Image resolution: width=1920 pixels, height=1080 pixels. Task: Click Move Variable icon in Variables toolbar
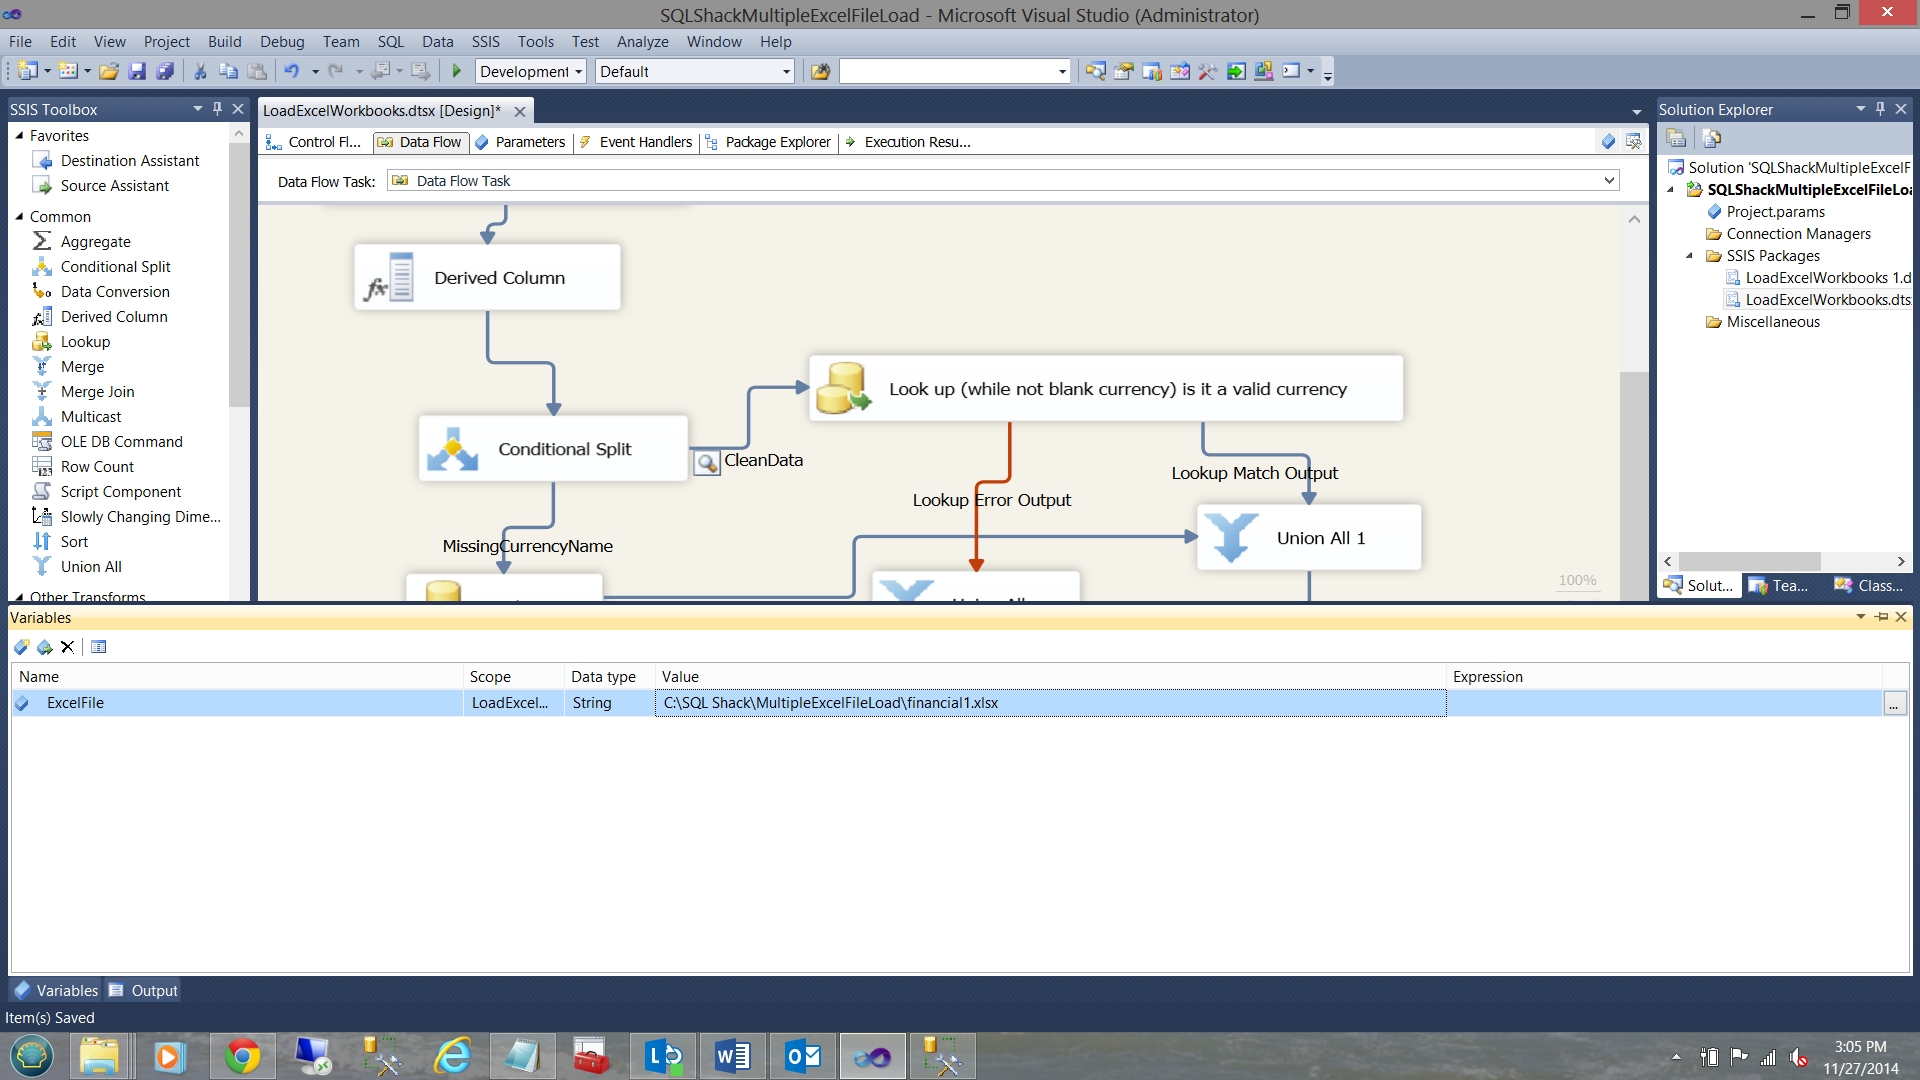(x=44, y=647)
